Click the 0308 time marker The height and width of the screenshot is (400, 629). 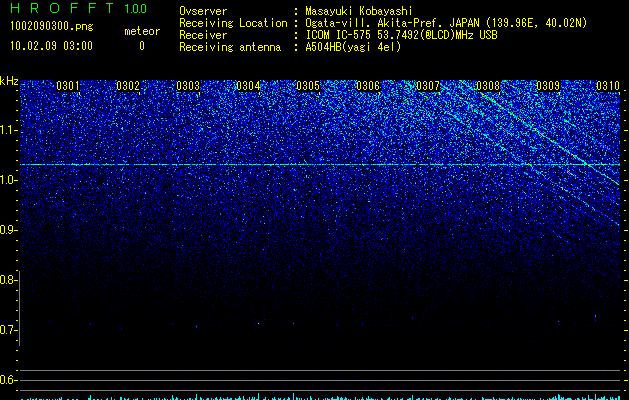click(x=488, y=86)
